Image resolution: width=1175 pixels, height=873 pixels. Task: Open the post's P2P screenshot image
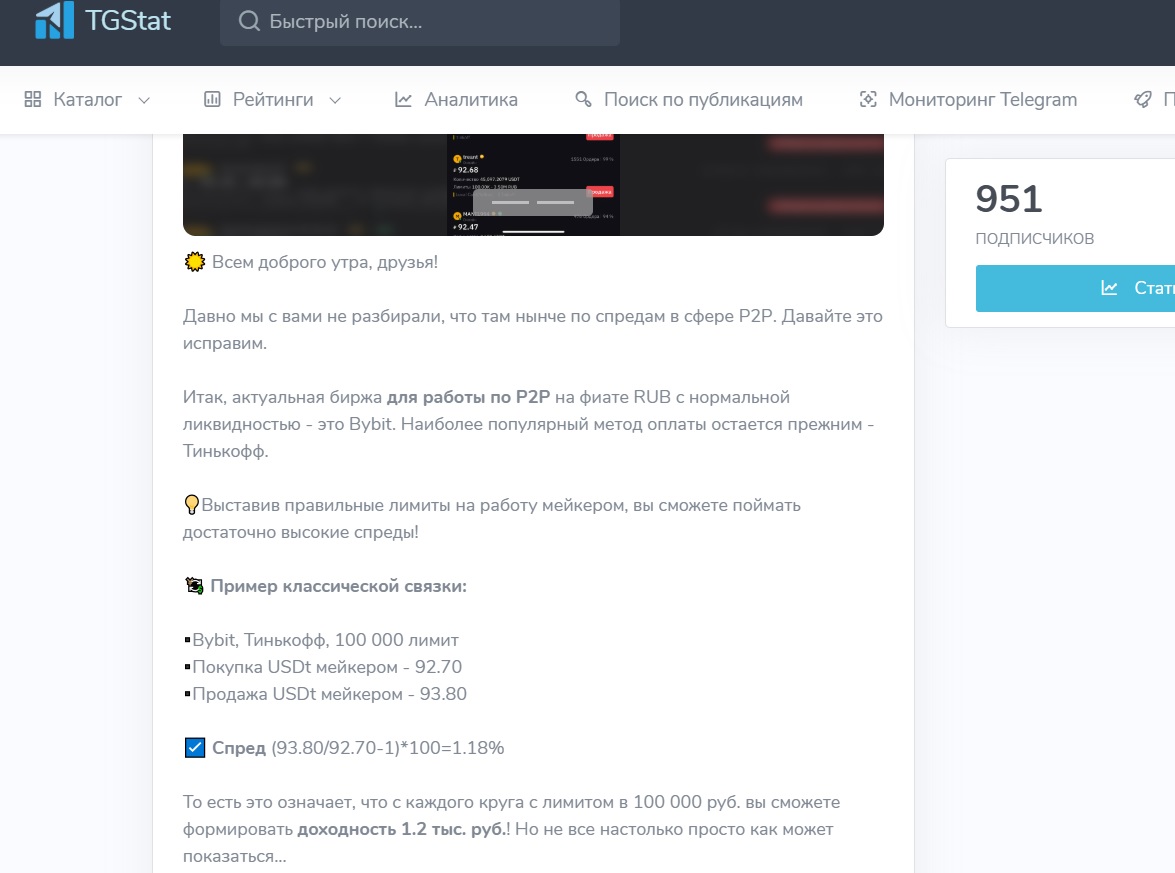click(x=534, y=184)
